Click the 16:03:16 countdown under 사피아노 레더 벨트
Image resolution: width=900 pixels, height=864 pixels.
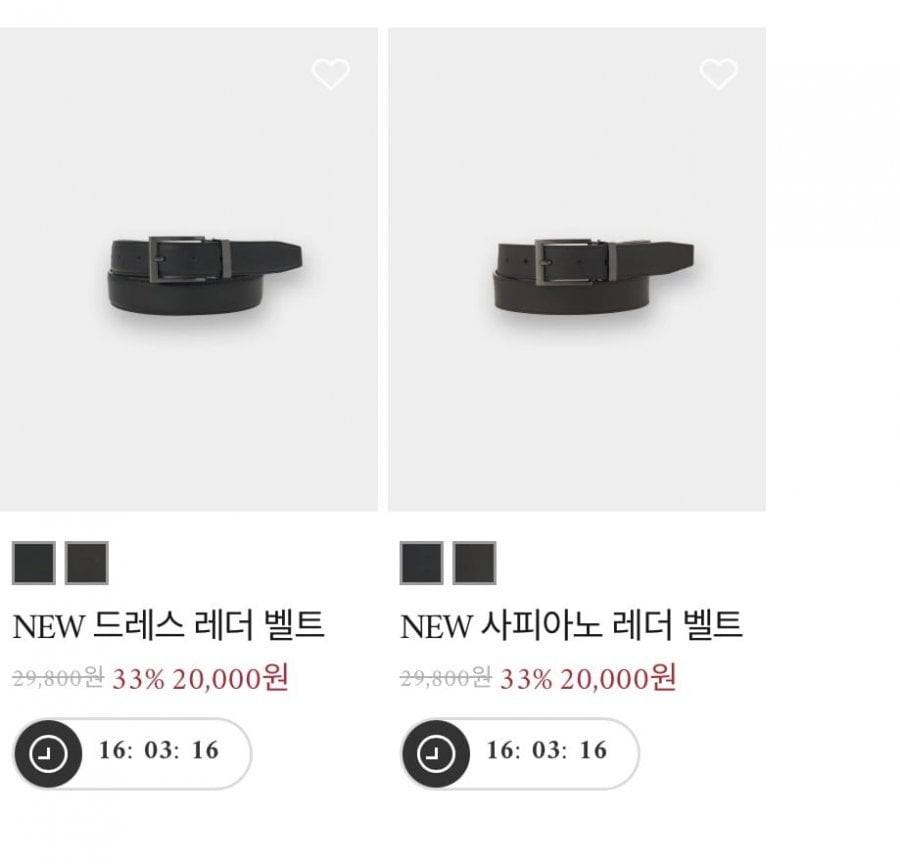(547, 750)
